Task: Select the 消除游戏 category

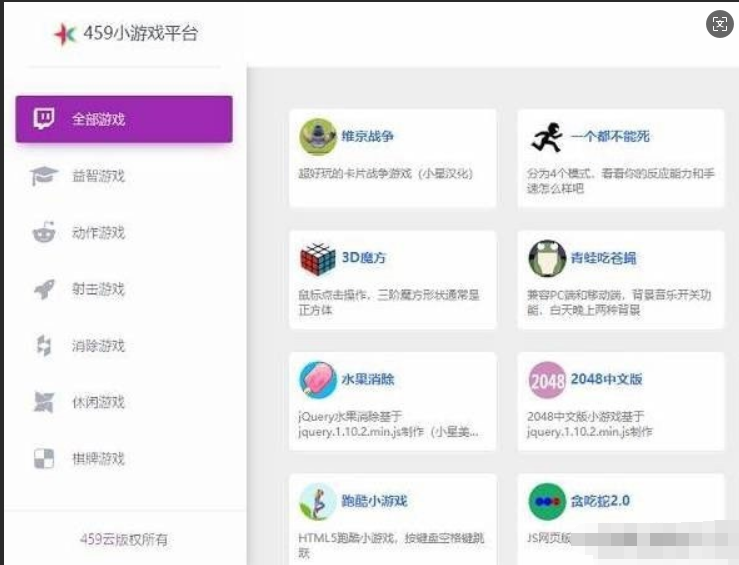Action: pyautogui.click(x=99, y=346)
